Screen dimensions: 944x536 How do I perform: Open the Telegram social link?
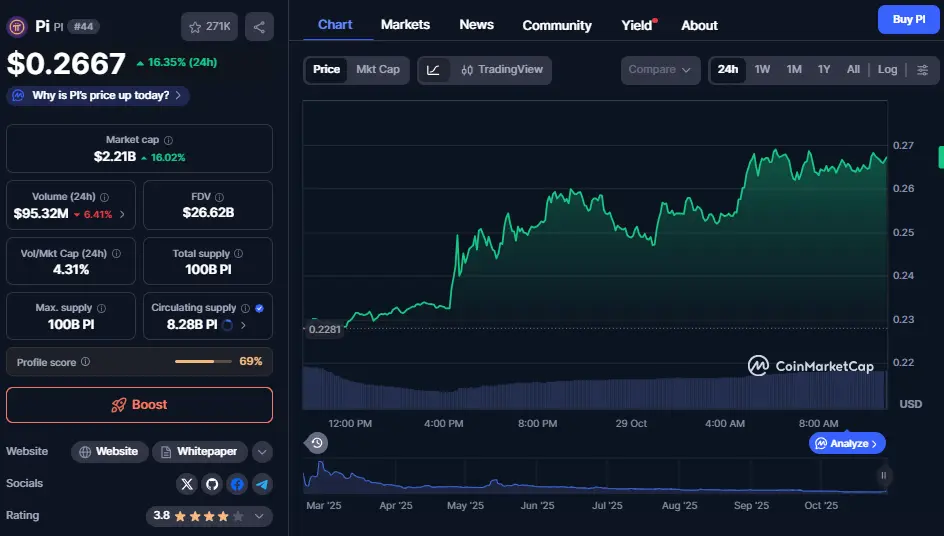point(262,484)
